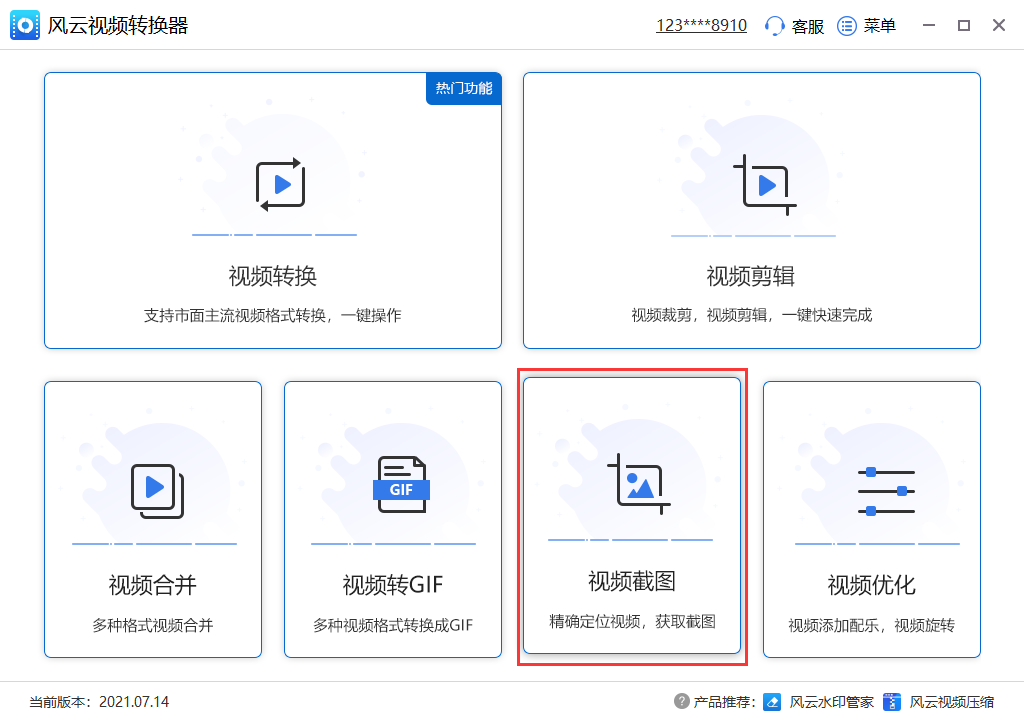Open the GIF file icon
This screenshot has height=720, width=1024.
tap(401, 484)
